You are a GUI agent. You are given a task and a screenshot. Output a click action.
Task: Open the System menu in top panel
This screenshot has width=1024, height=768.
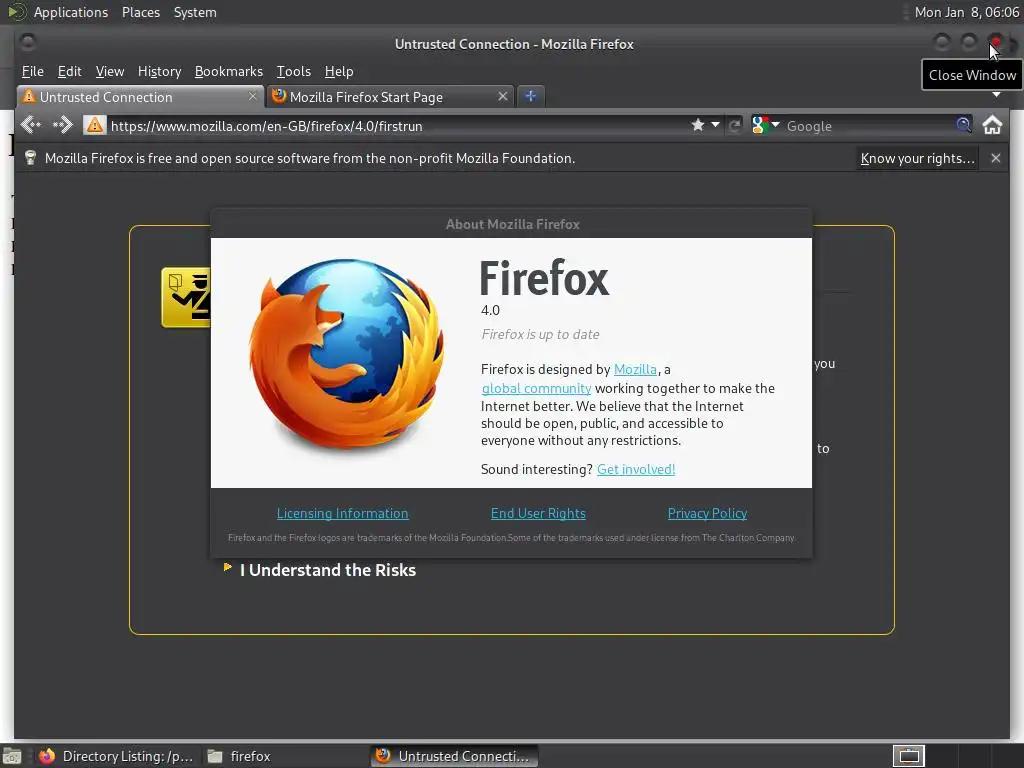(x=195, y=12)
